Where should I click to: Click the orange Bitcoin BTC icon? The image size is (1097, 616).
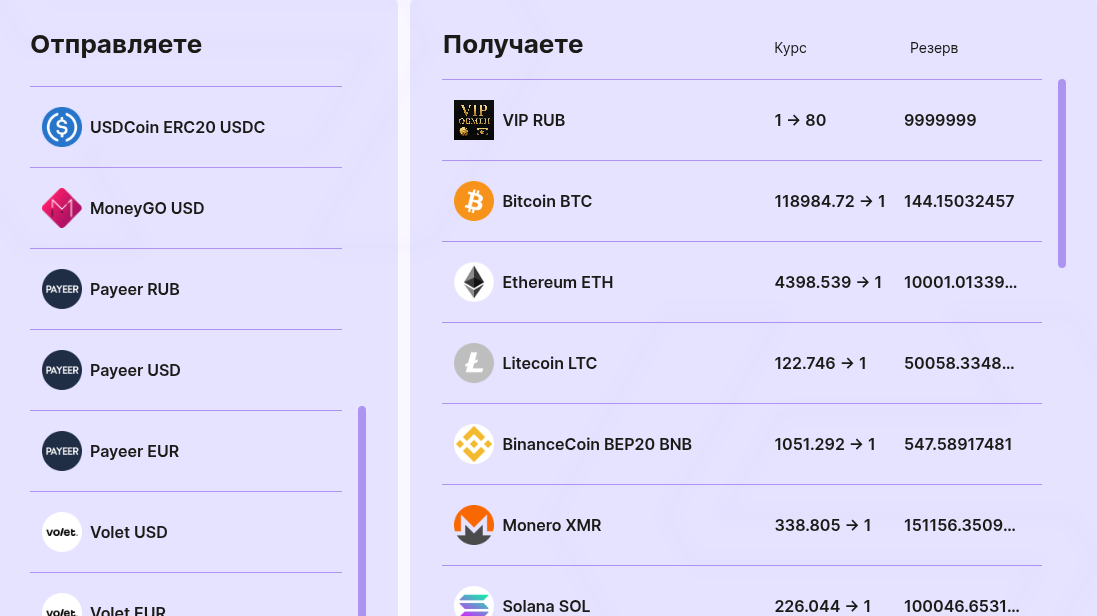pyautogui.click(x=474, y=201)
